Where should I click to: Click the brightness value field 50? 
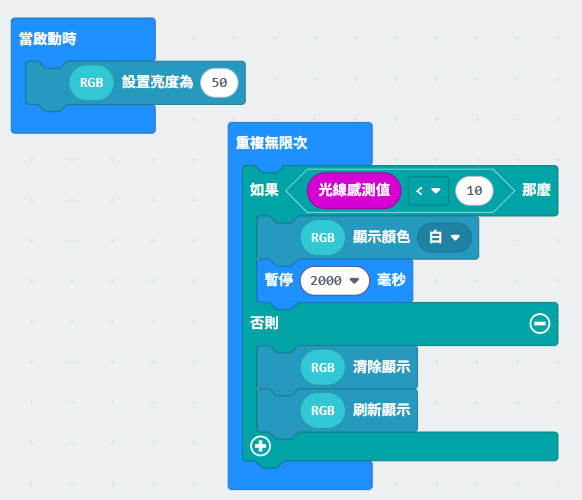pos(219,82)
